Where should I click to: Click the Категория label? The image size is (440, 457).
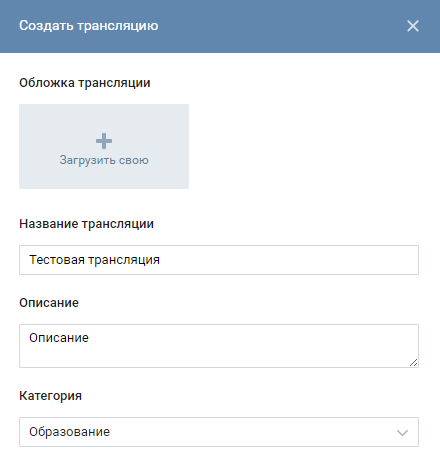point(50,396)
